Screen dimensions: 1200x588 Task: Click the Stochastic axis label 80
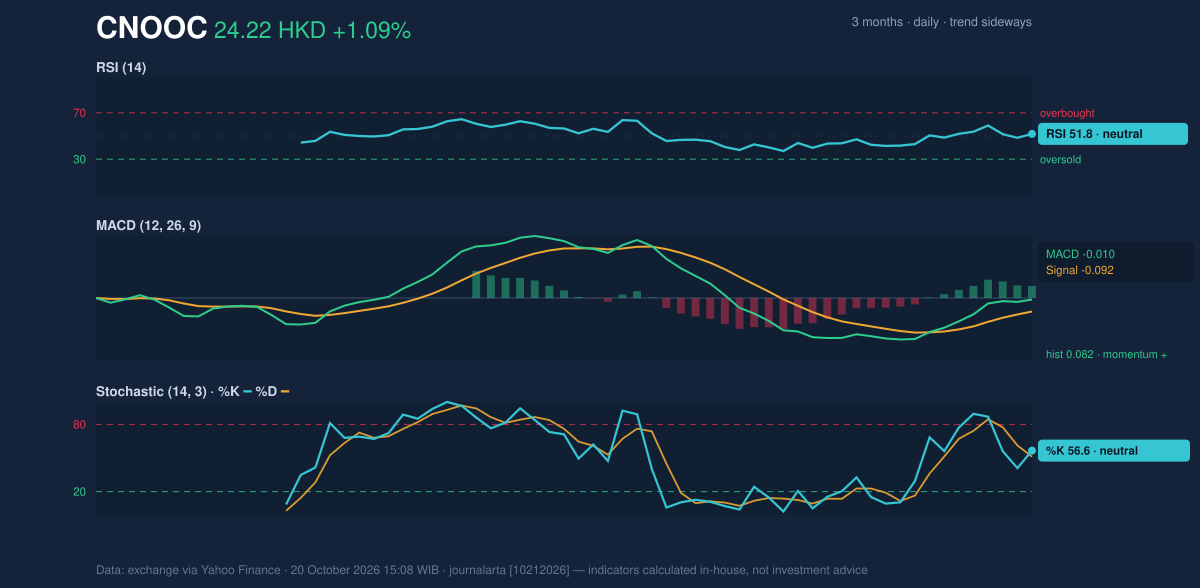tap(79, 425)
